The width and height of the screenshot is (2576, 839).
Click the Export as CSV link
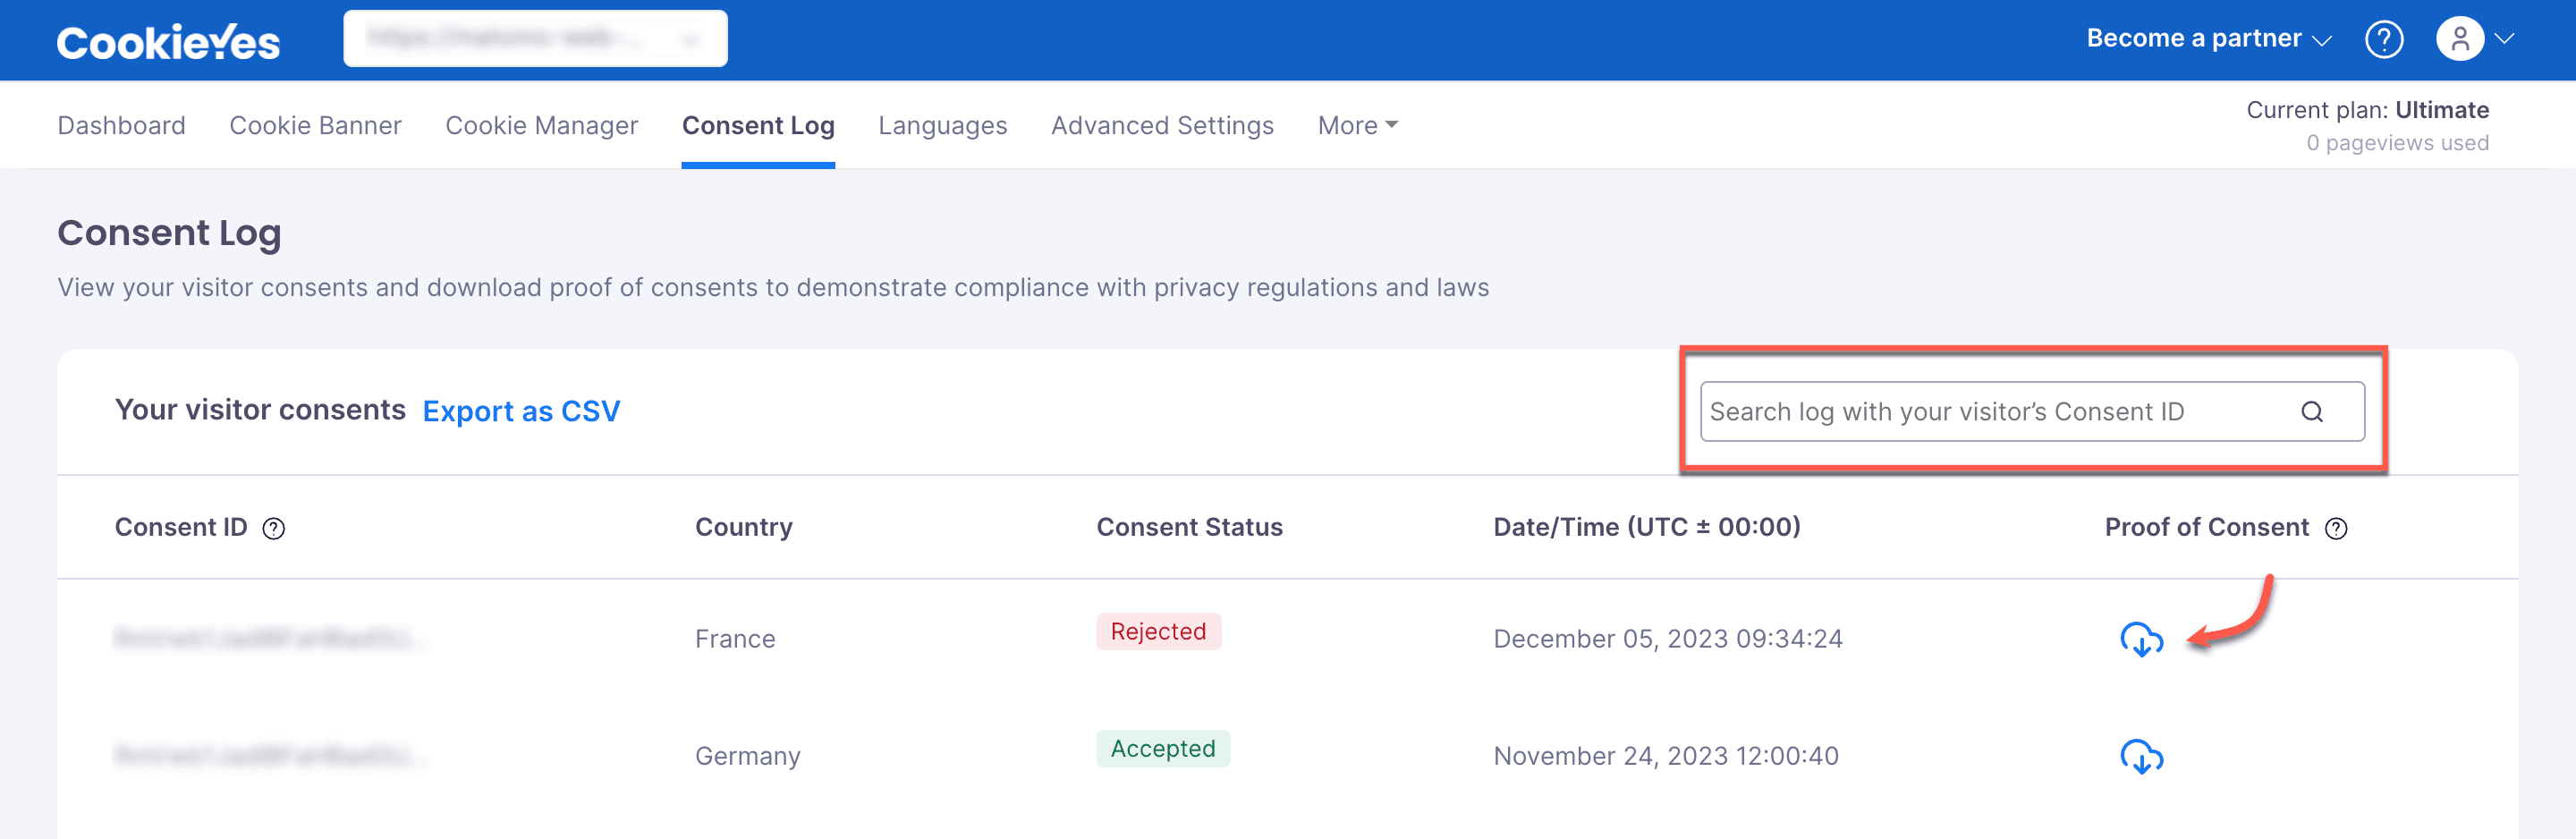pos(521,412)
